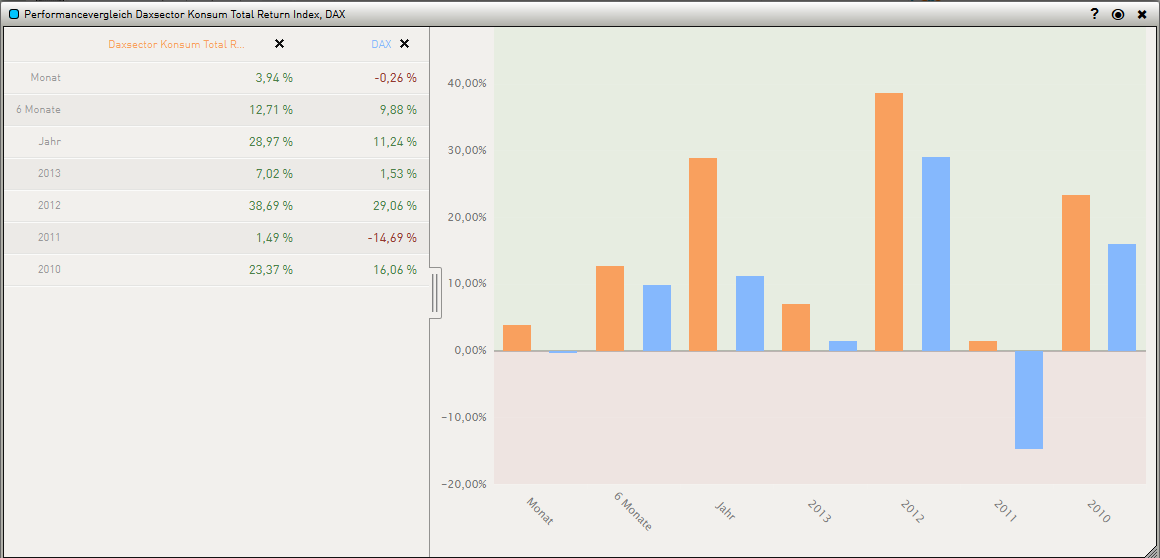
Task: Click the orange Jahr bar
Action: [x=704, y=254]
